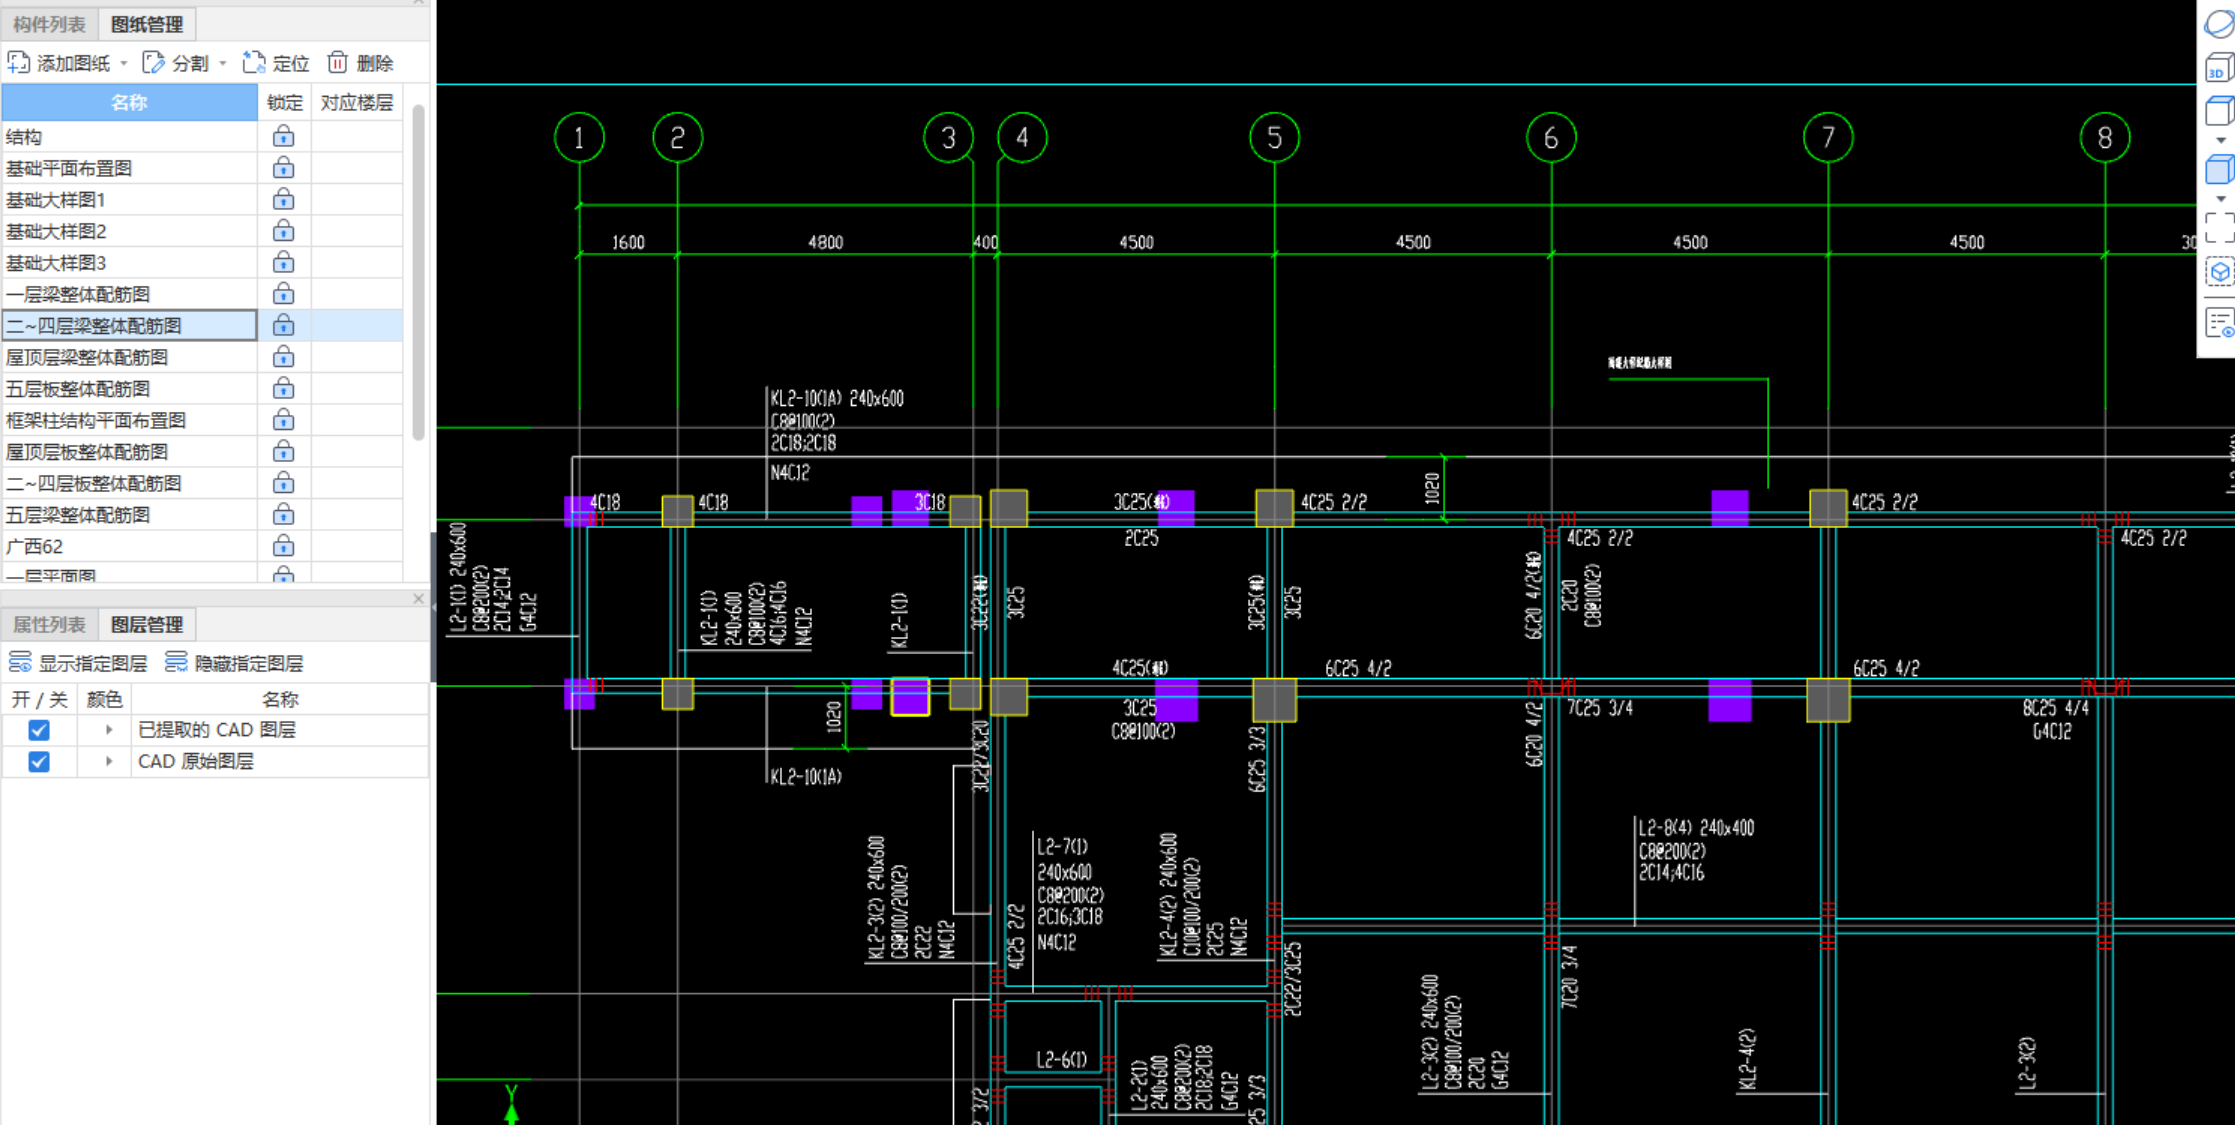Click the 删除 delete trash icon

point(338,63)
